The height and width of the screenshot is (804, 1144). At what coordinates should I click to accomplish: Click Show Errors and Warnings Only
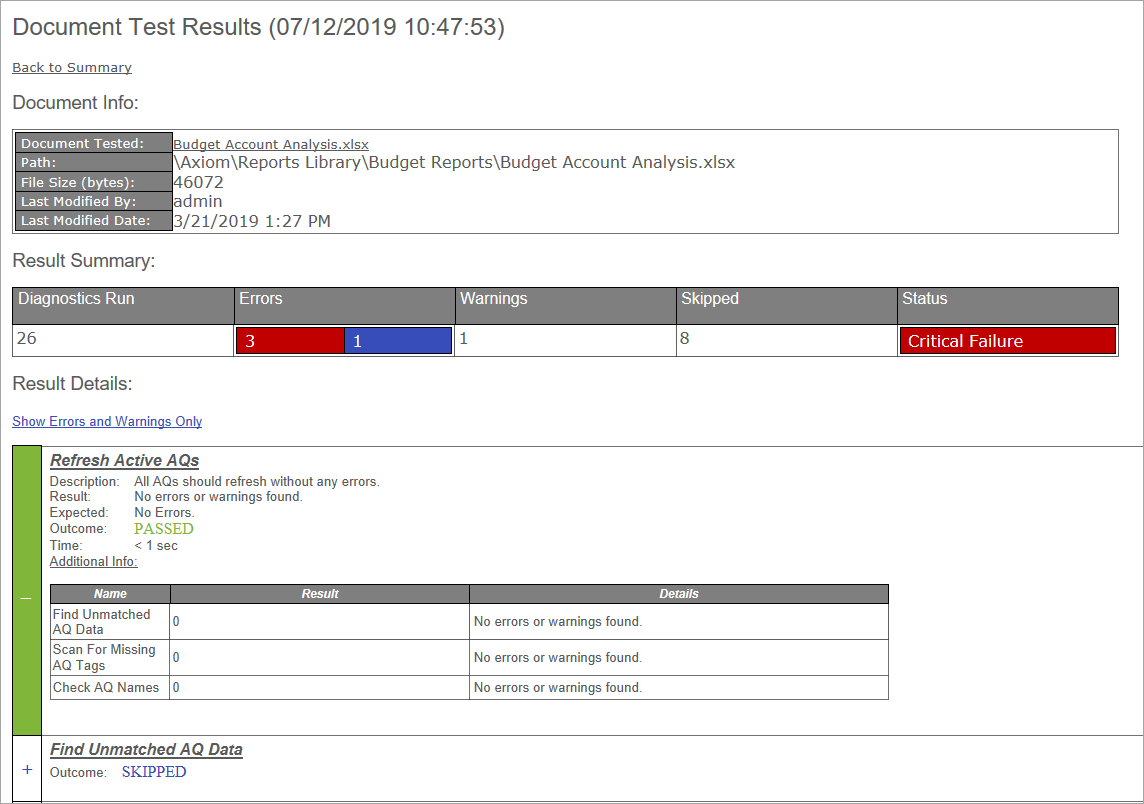pos(107,422)
